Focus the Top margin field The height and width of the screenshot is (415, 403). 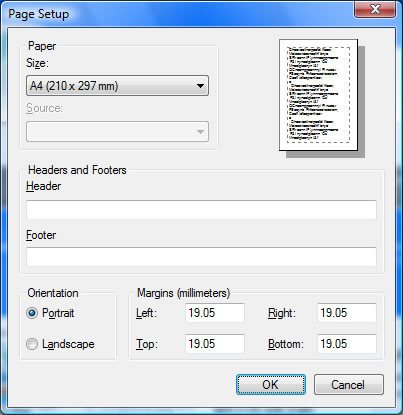point(215,344)
